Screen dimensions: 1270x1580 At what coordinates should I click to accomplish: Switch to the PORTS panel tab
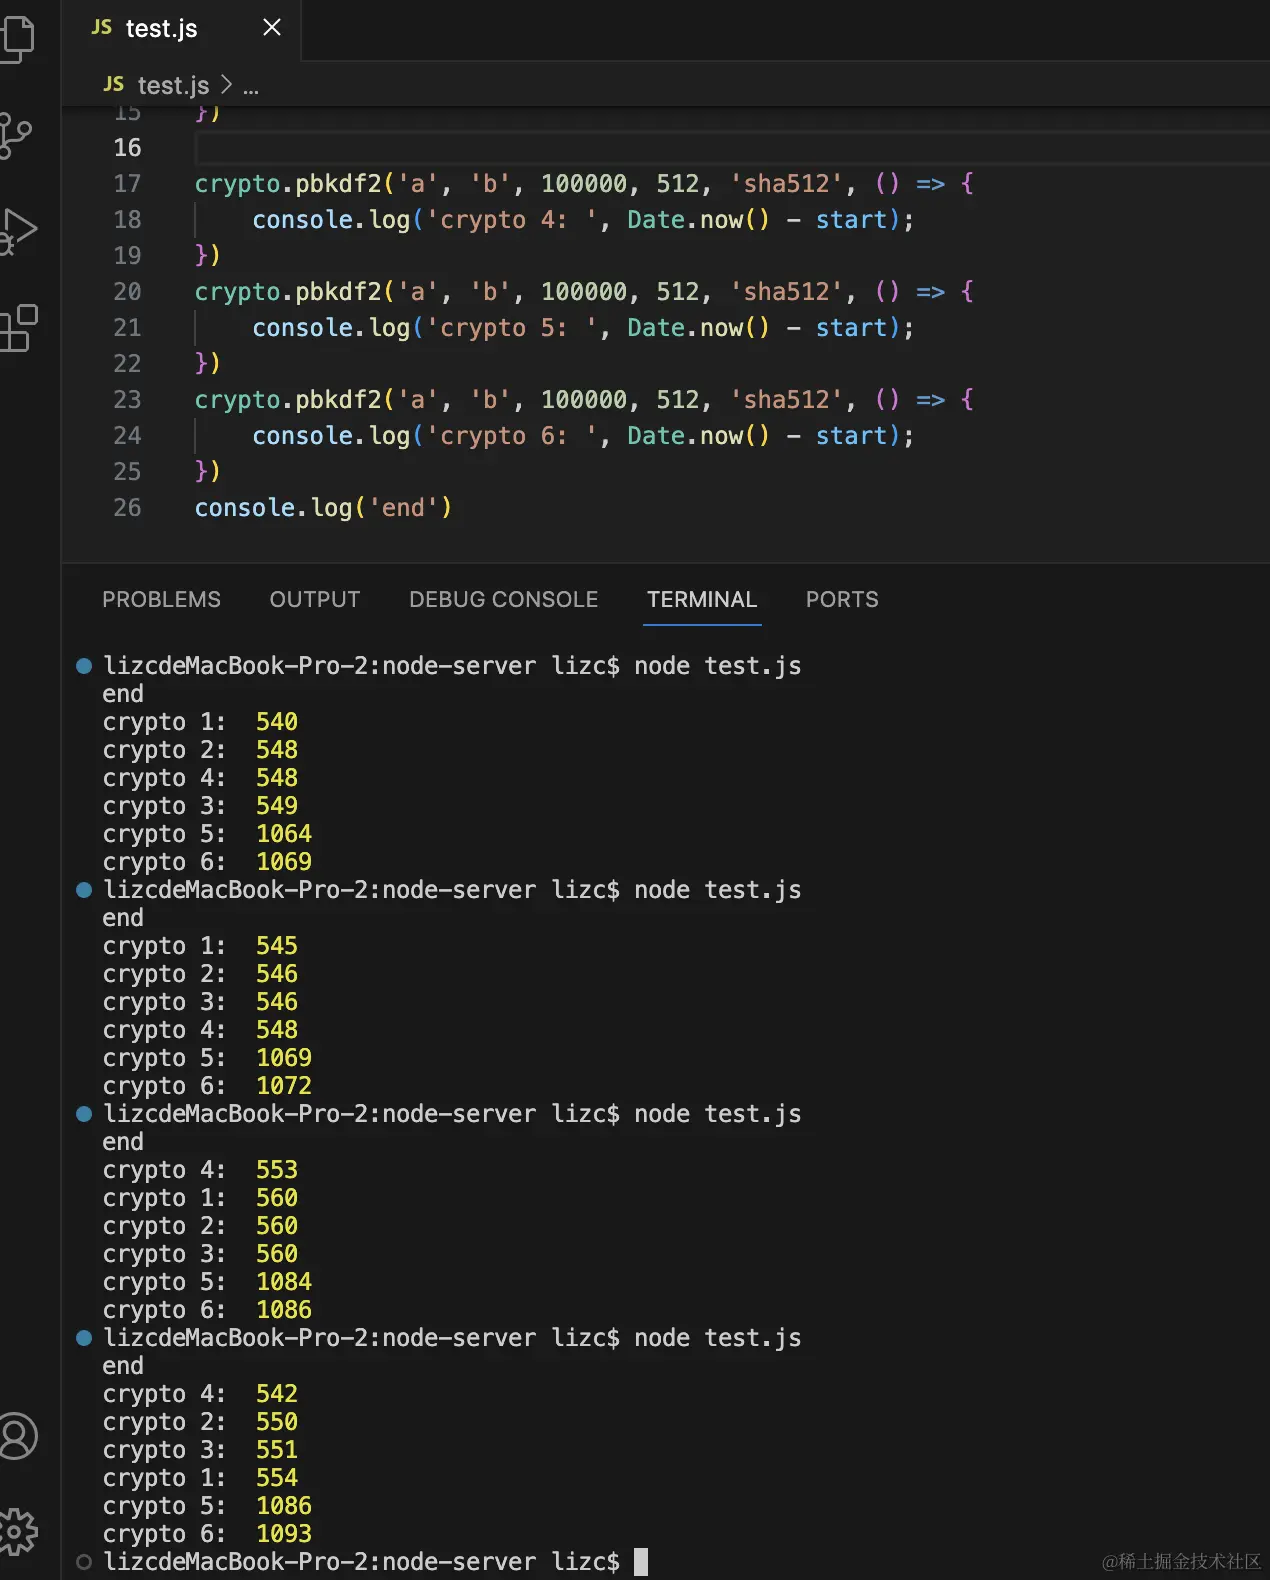tap(842, 599)
